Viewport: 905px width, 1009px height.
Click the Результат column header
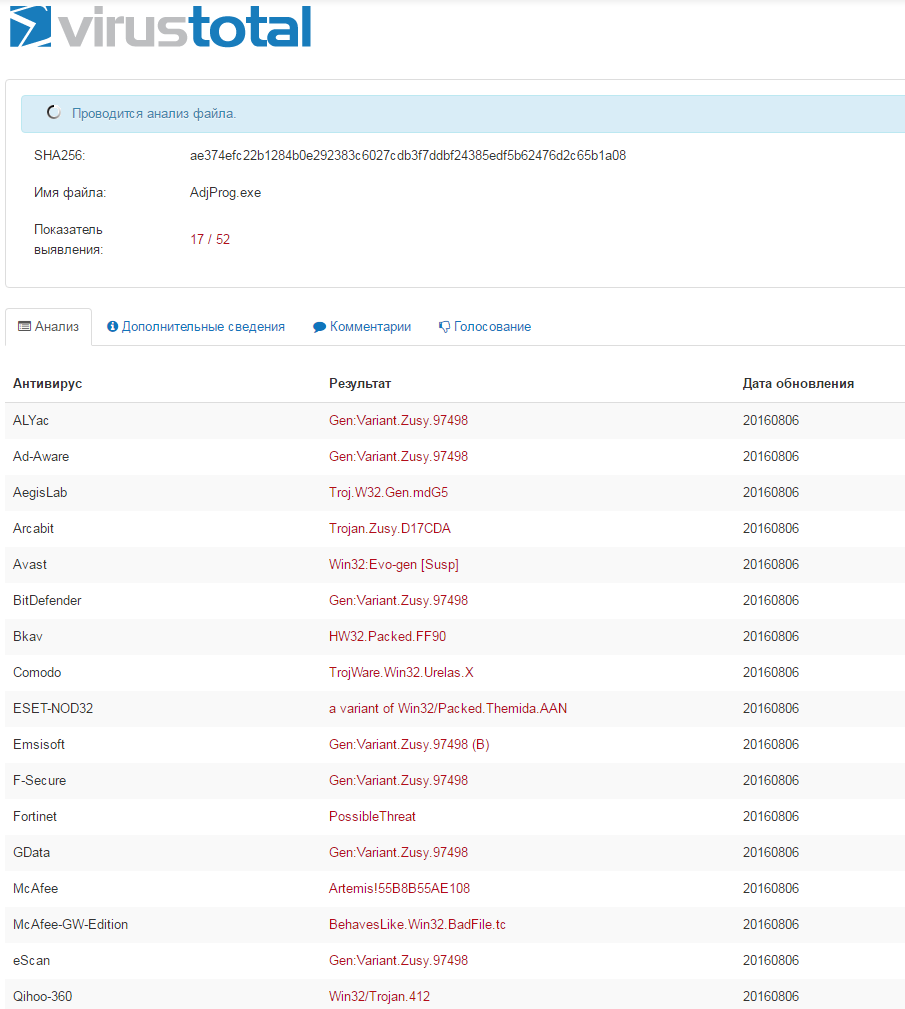(x=360, y=384)
